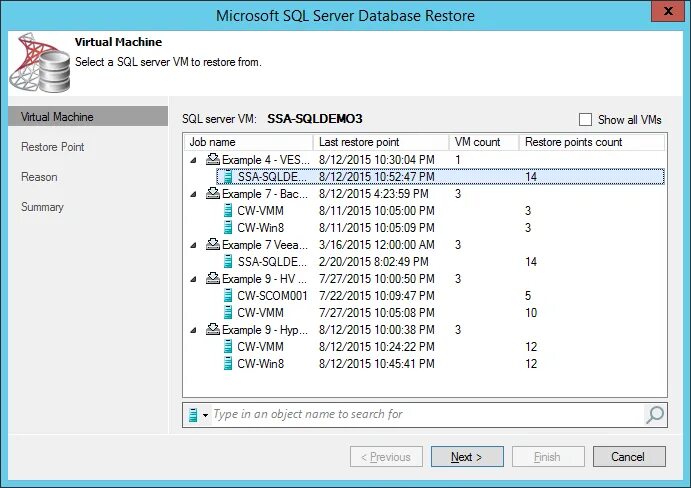The image size is (691, 488).
Task: Collapse the Example 9 - HV job node
Action: [x=193, y=279]
